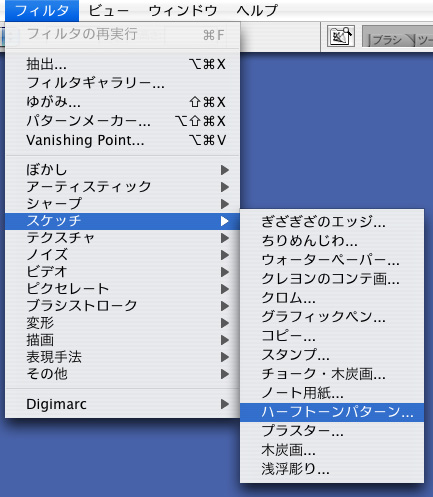Click the file browser icon in options bar
Image resolution: width=433 pixels, height=497 pixels.
341,36
